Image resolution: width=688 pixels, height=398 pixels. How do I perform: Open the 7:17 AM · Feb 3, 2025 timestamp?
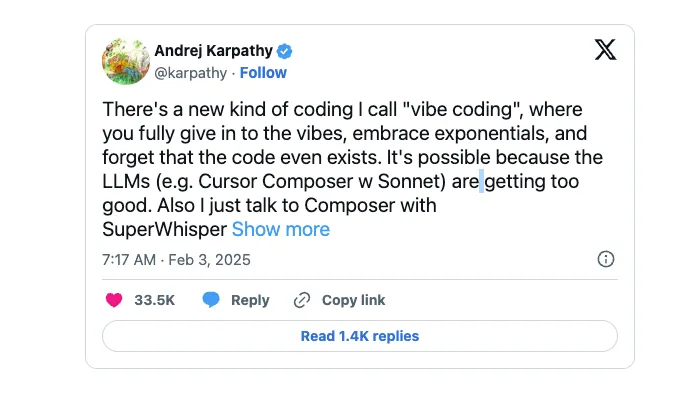(x=176, y=260)
